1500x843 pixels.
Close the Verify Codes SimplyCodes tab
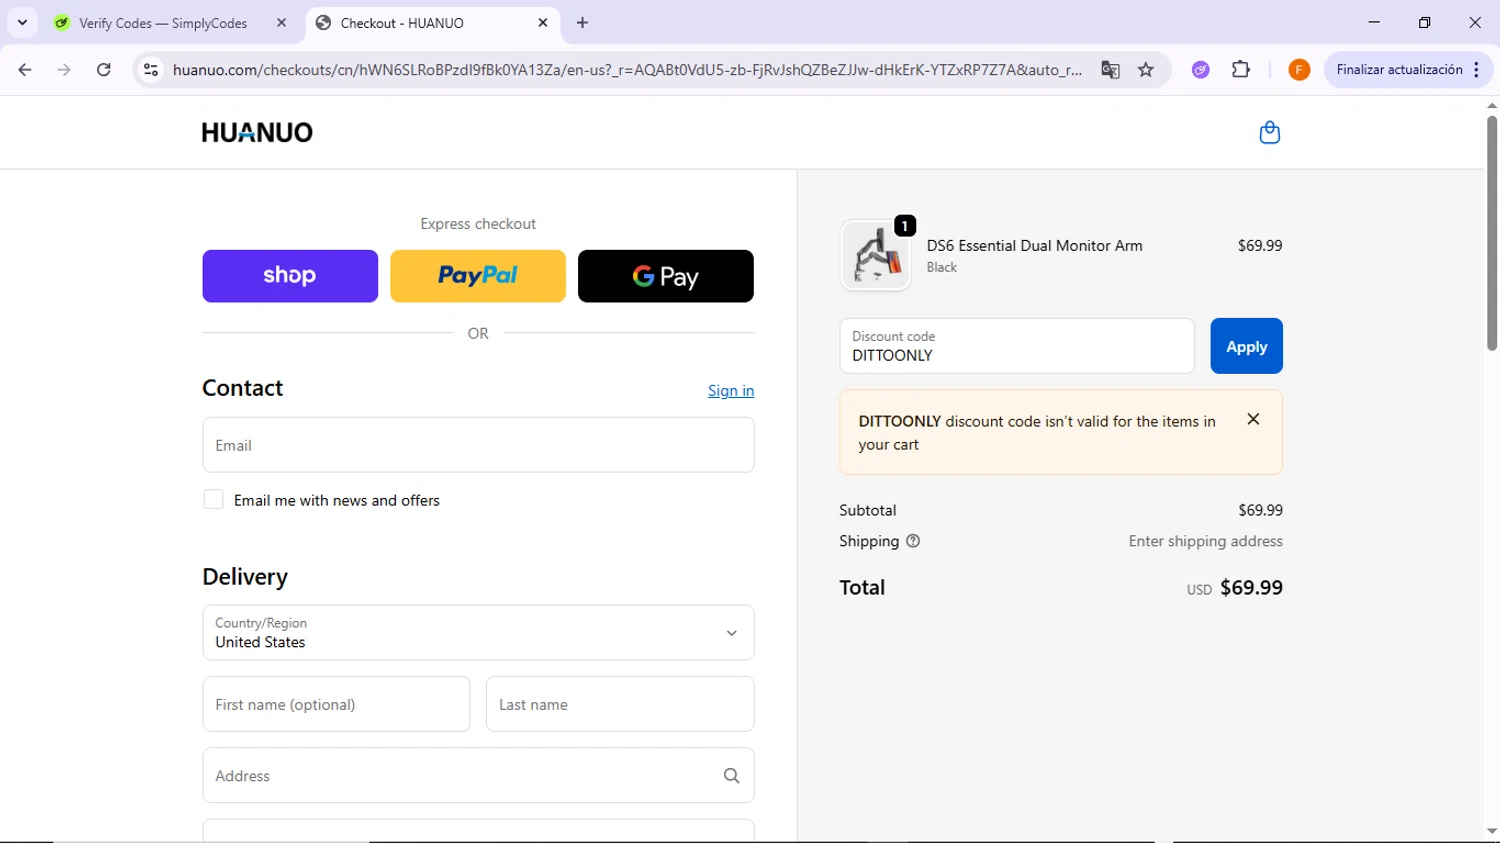tap(281, 22)
